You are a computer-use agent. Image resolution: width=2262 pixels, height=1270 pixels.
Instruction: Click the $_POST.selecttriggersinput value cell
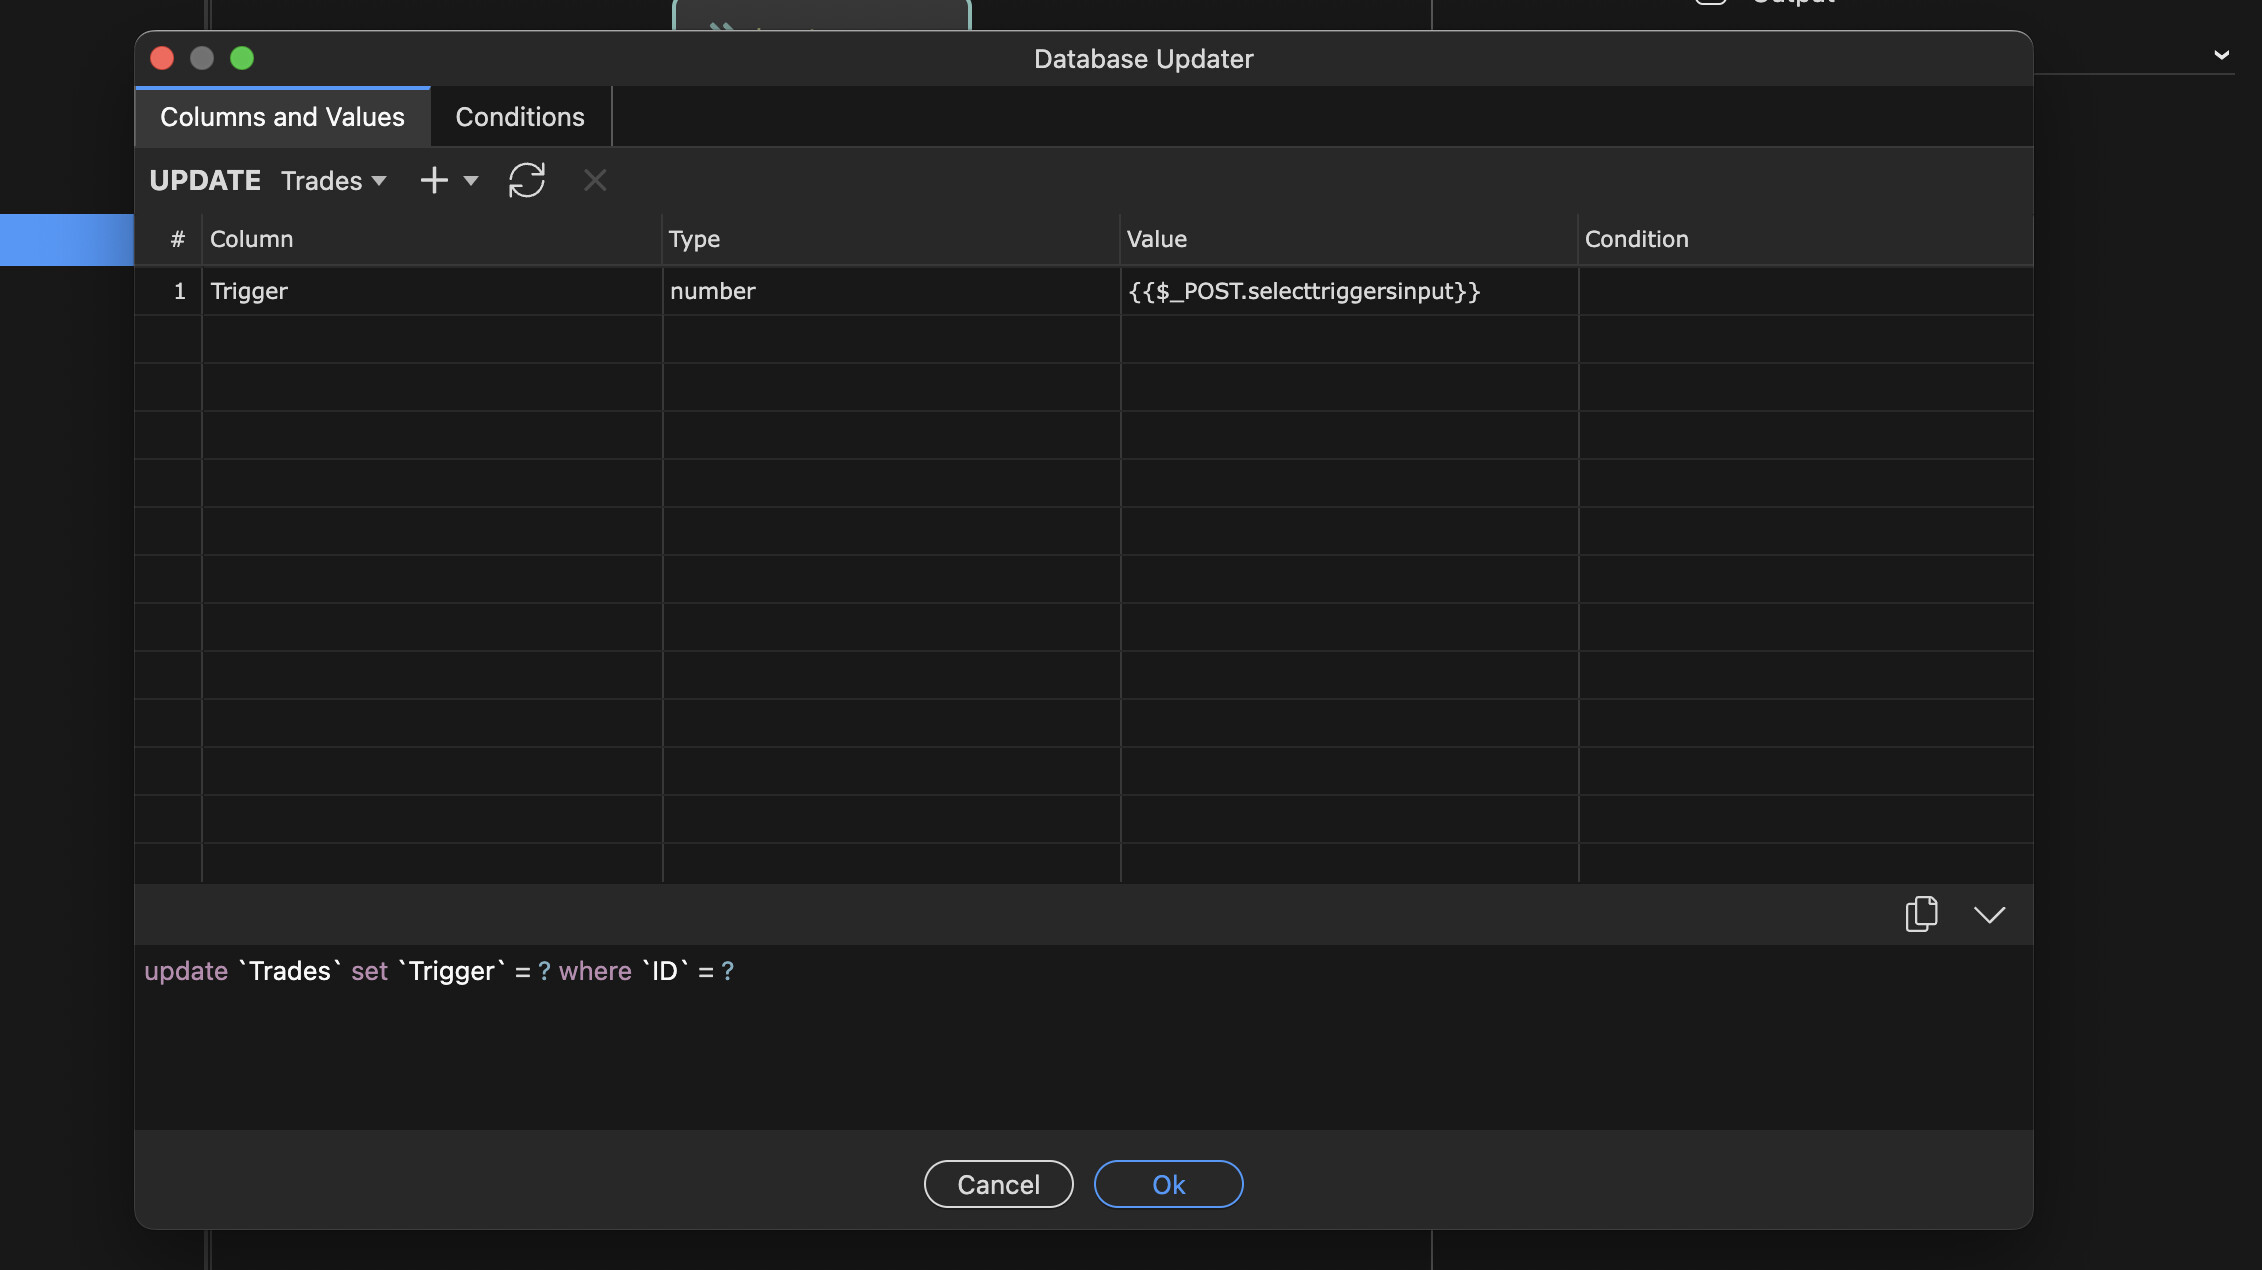pos(1347,291)
